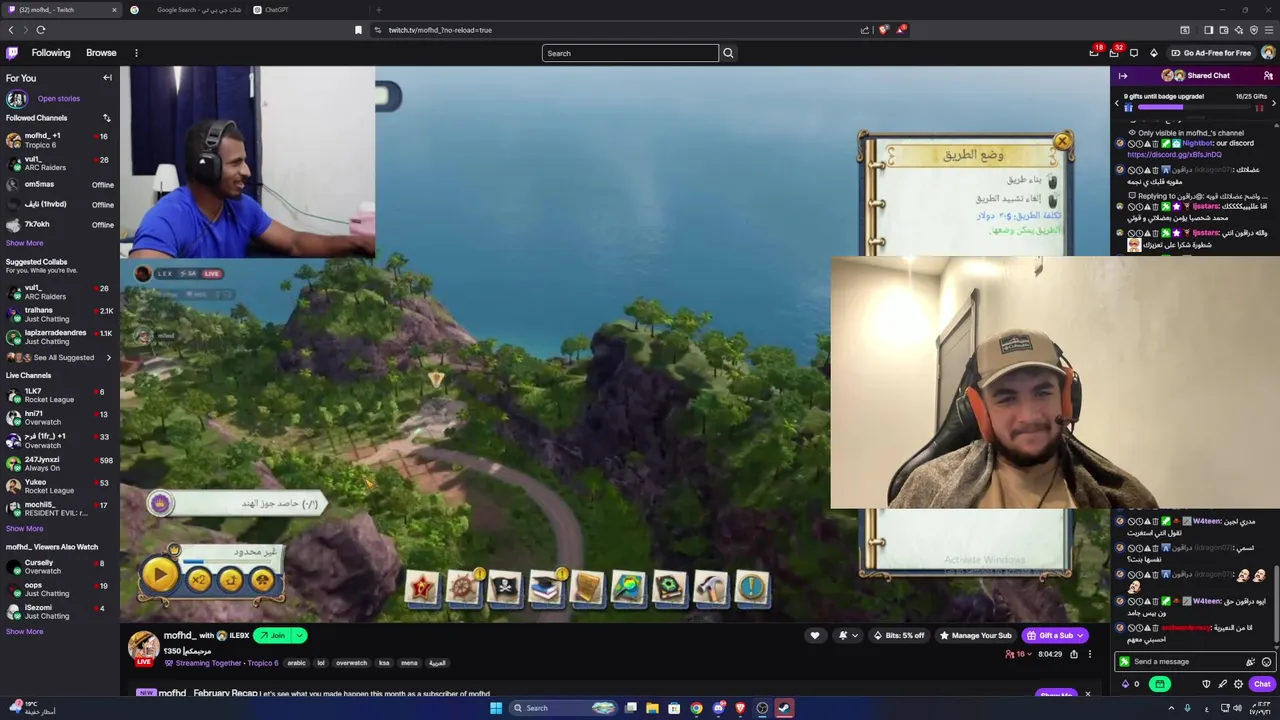Click the Manage Your Sub button
1280x720 pixels.
[x=974, y=636]
